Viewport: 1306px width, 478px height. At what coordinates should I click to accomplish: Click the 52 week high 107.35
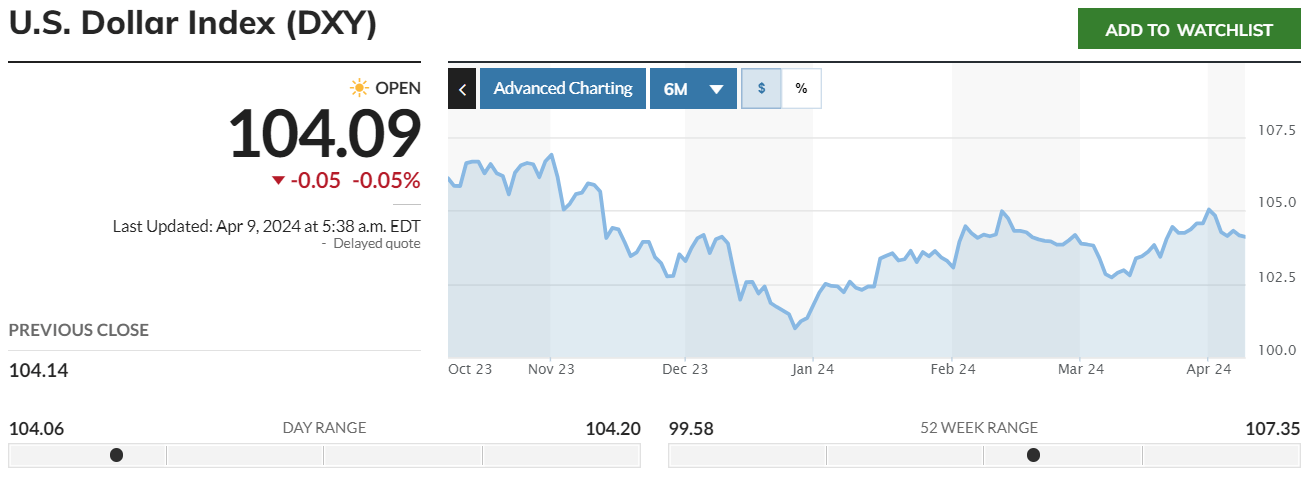(x=1272, y=429)
